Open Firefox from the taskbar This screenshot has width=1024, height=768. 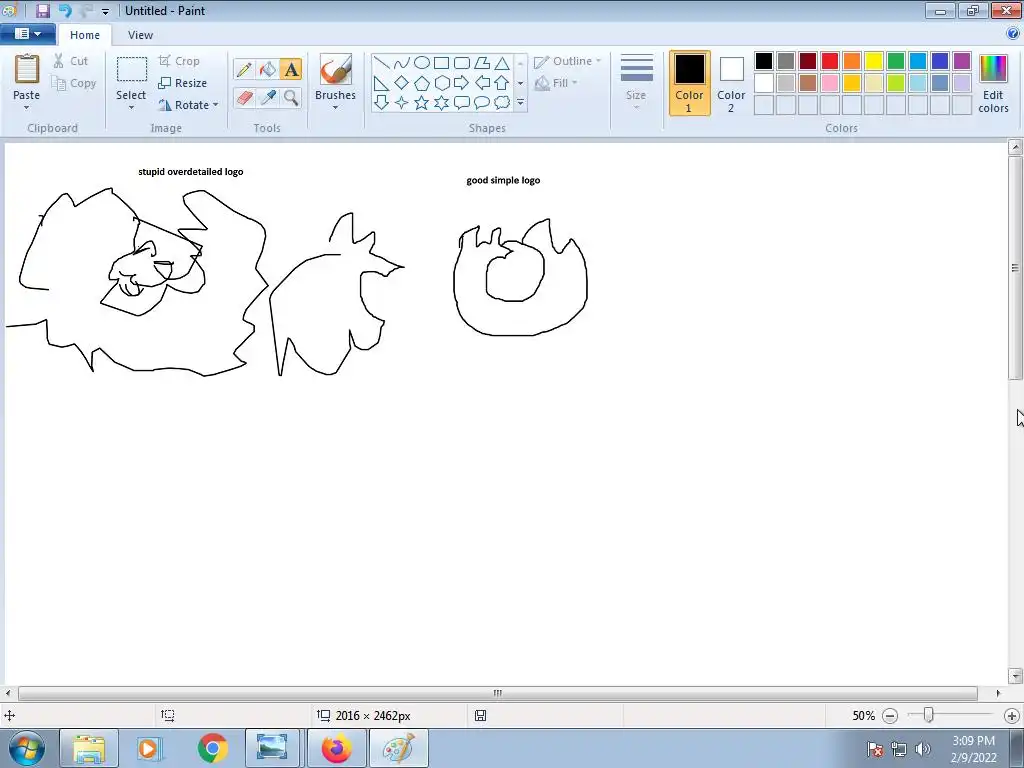[x=336, y=748]
